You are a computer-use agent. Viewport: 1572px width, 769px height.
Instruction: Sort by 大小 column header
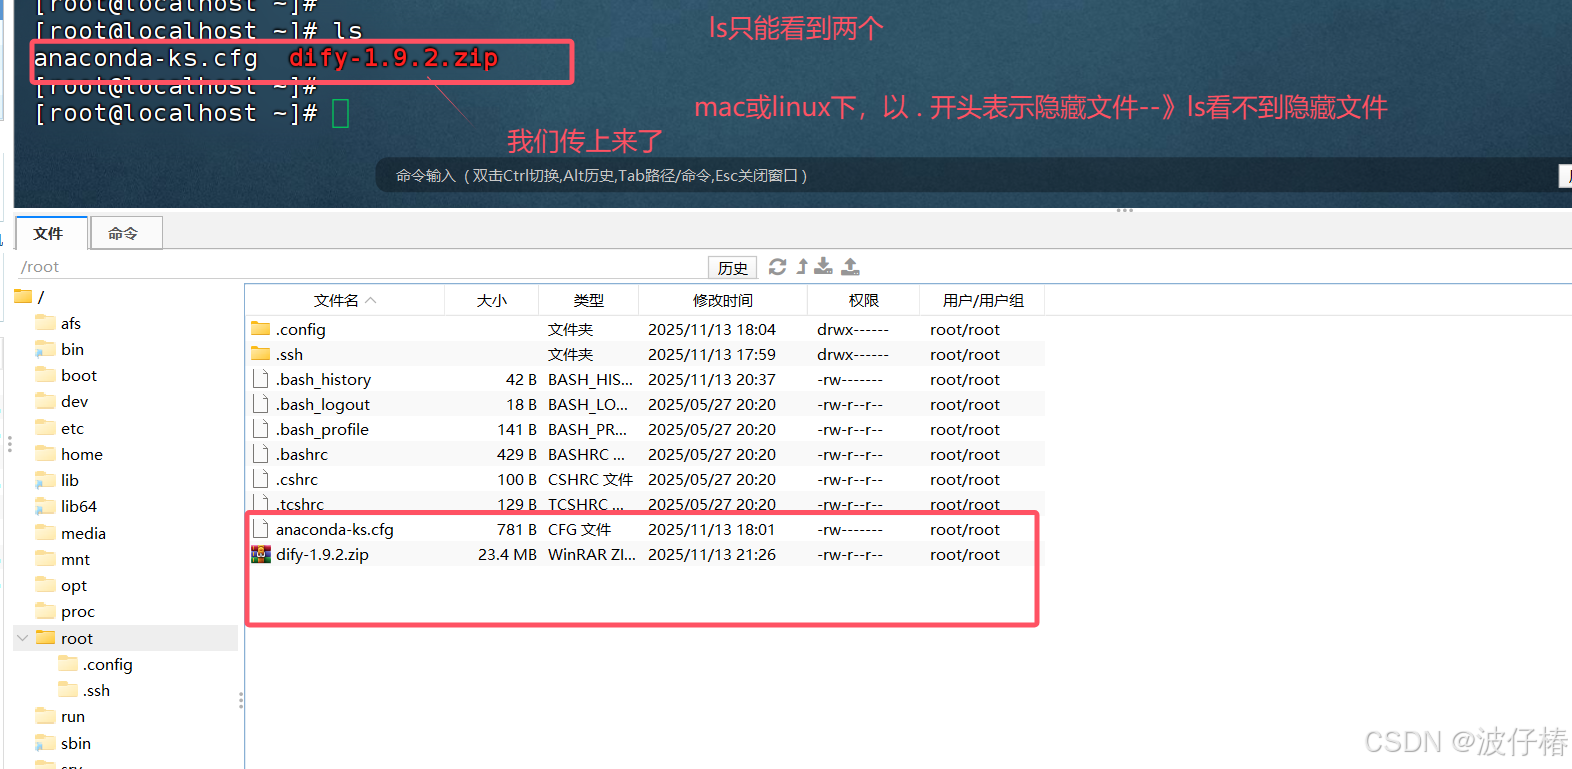coord(491,300)
